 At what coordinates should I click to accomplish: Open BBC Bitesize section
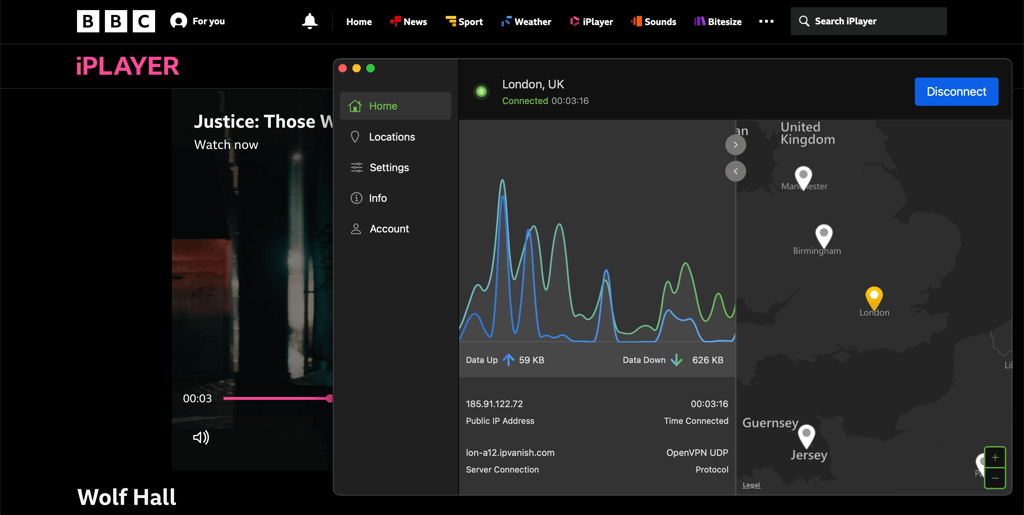point(718,22)
